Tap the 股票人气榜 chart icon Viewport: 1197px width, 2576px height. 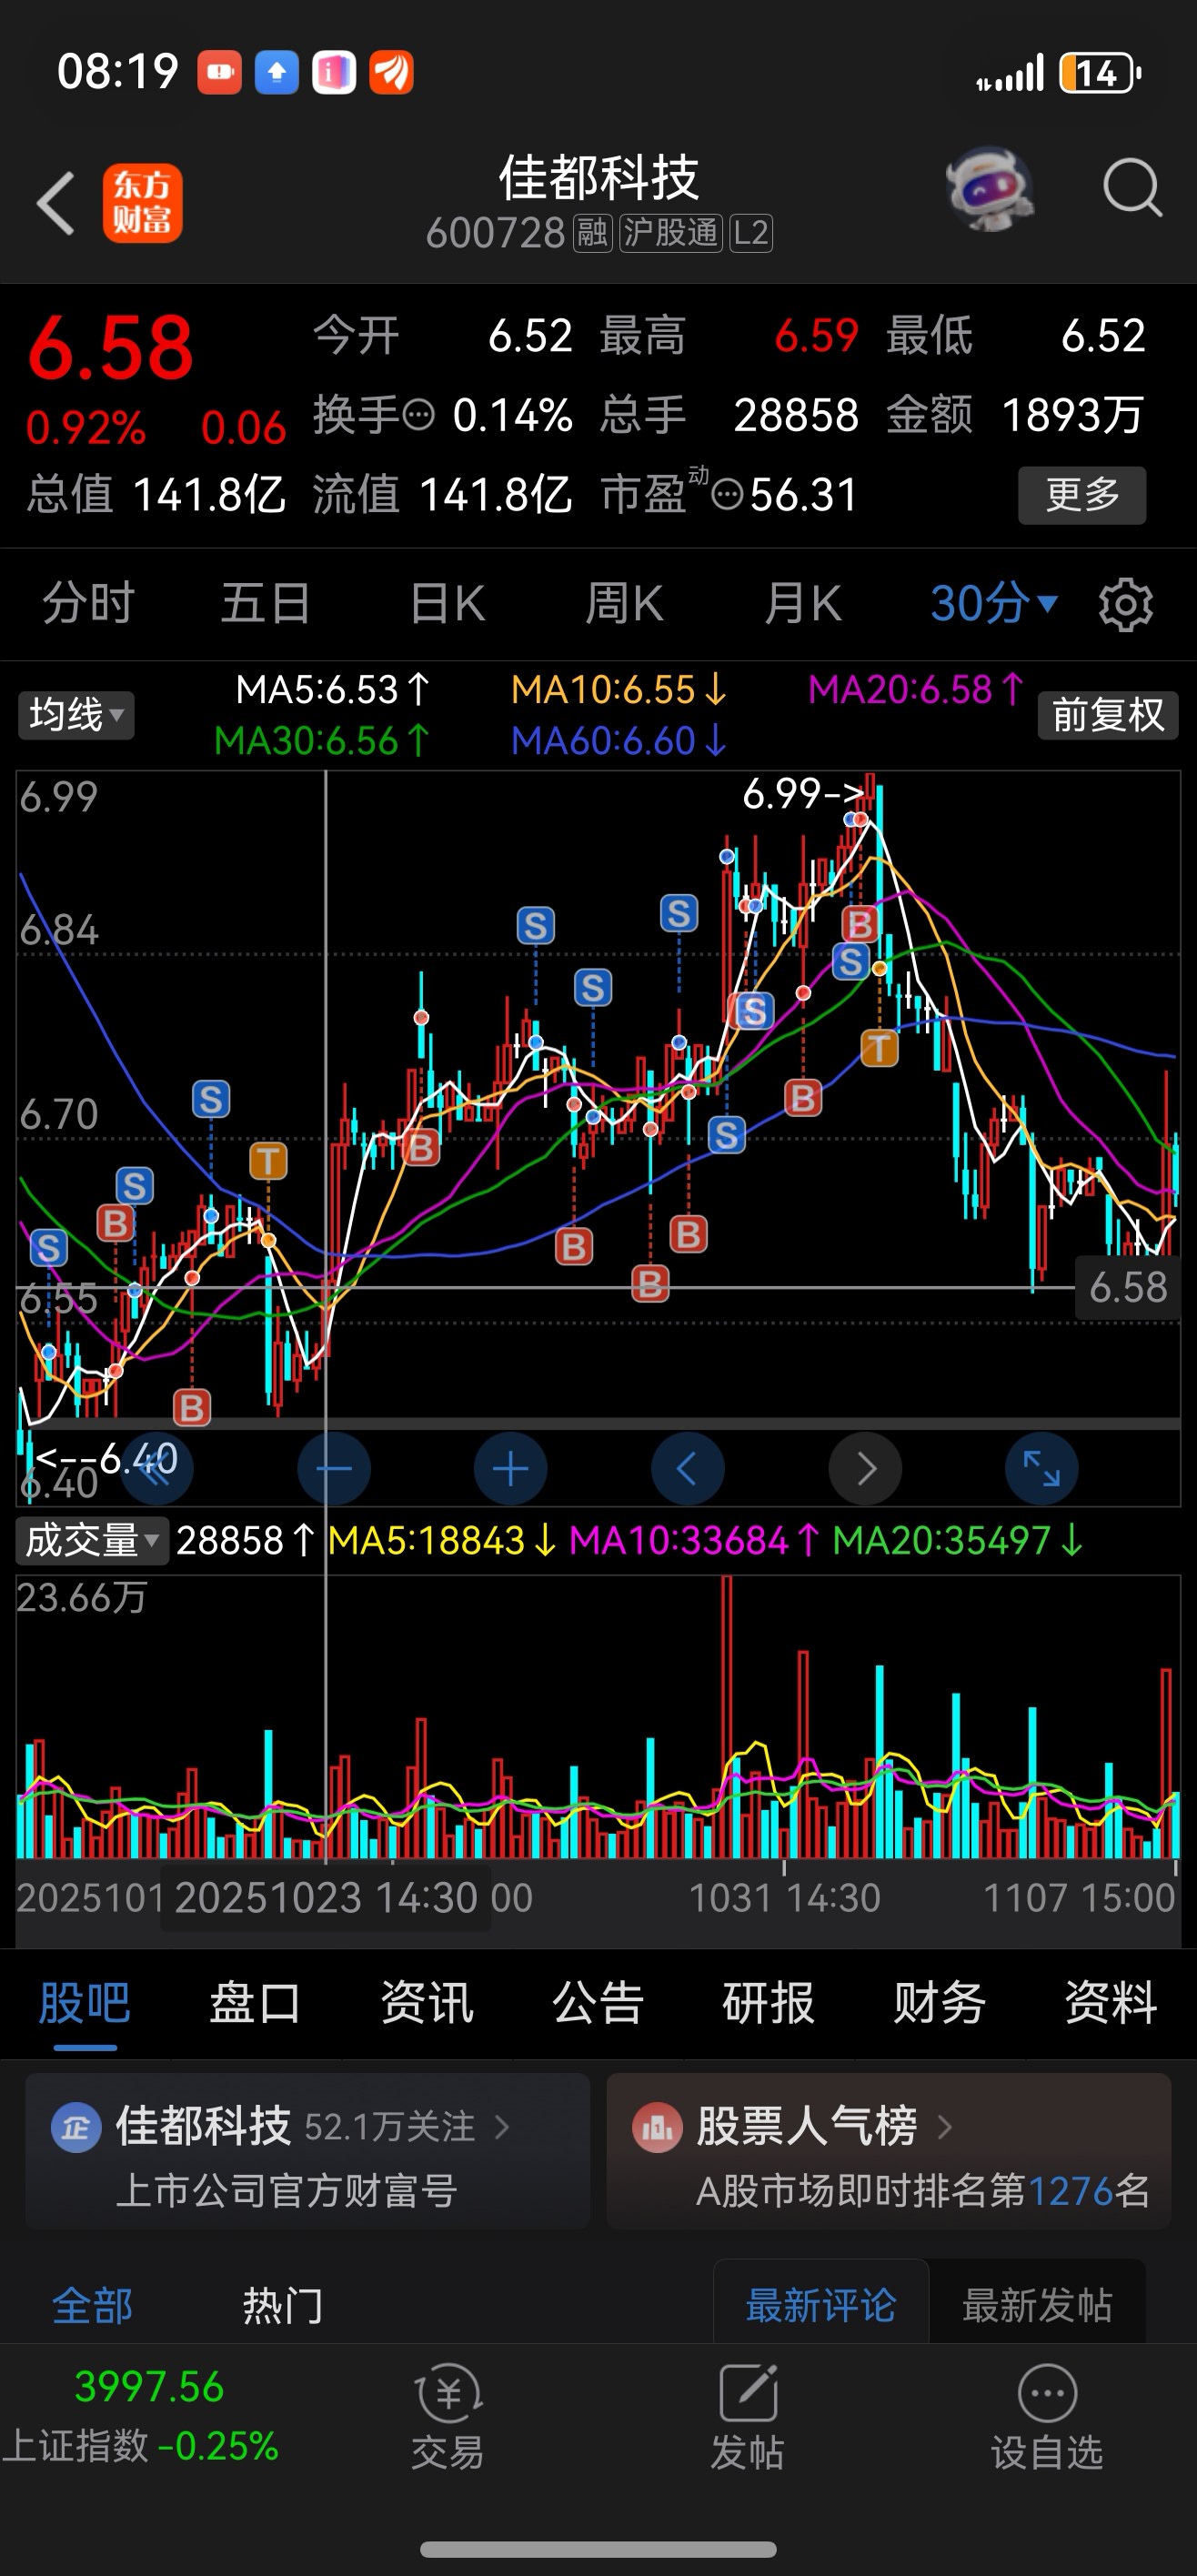(x=657, y=2128)
